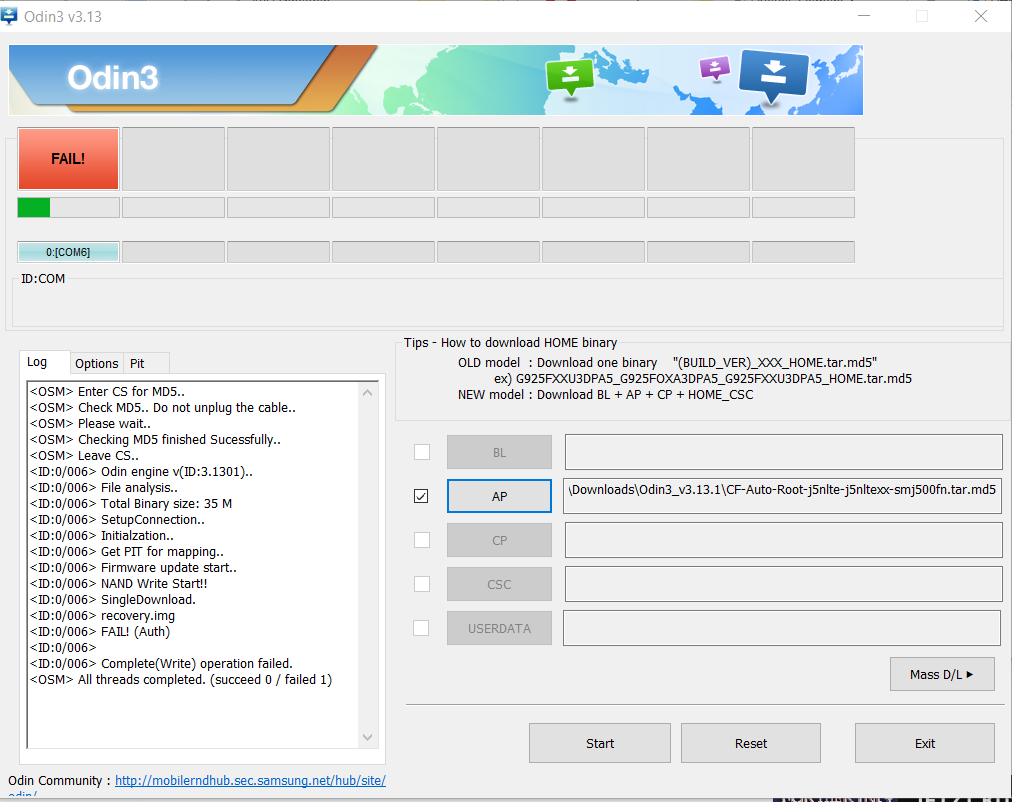Enable the BL file checkbox
1012x802 pixels.
421,452
